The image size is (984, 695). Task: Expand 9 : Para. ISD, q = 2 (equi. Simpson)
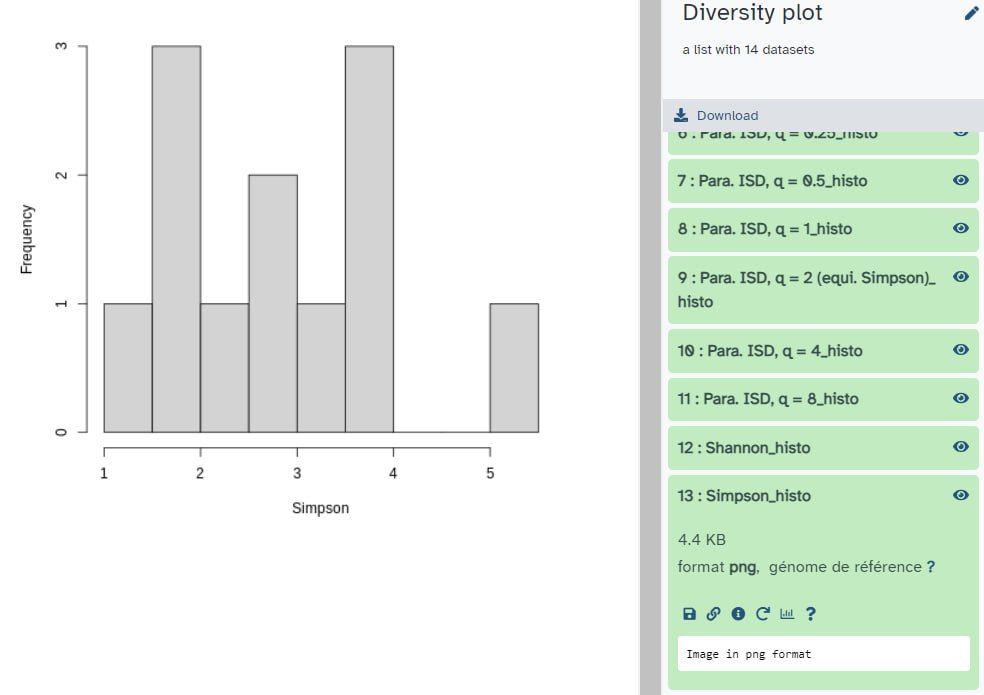(x=806, y=289)
